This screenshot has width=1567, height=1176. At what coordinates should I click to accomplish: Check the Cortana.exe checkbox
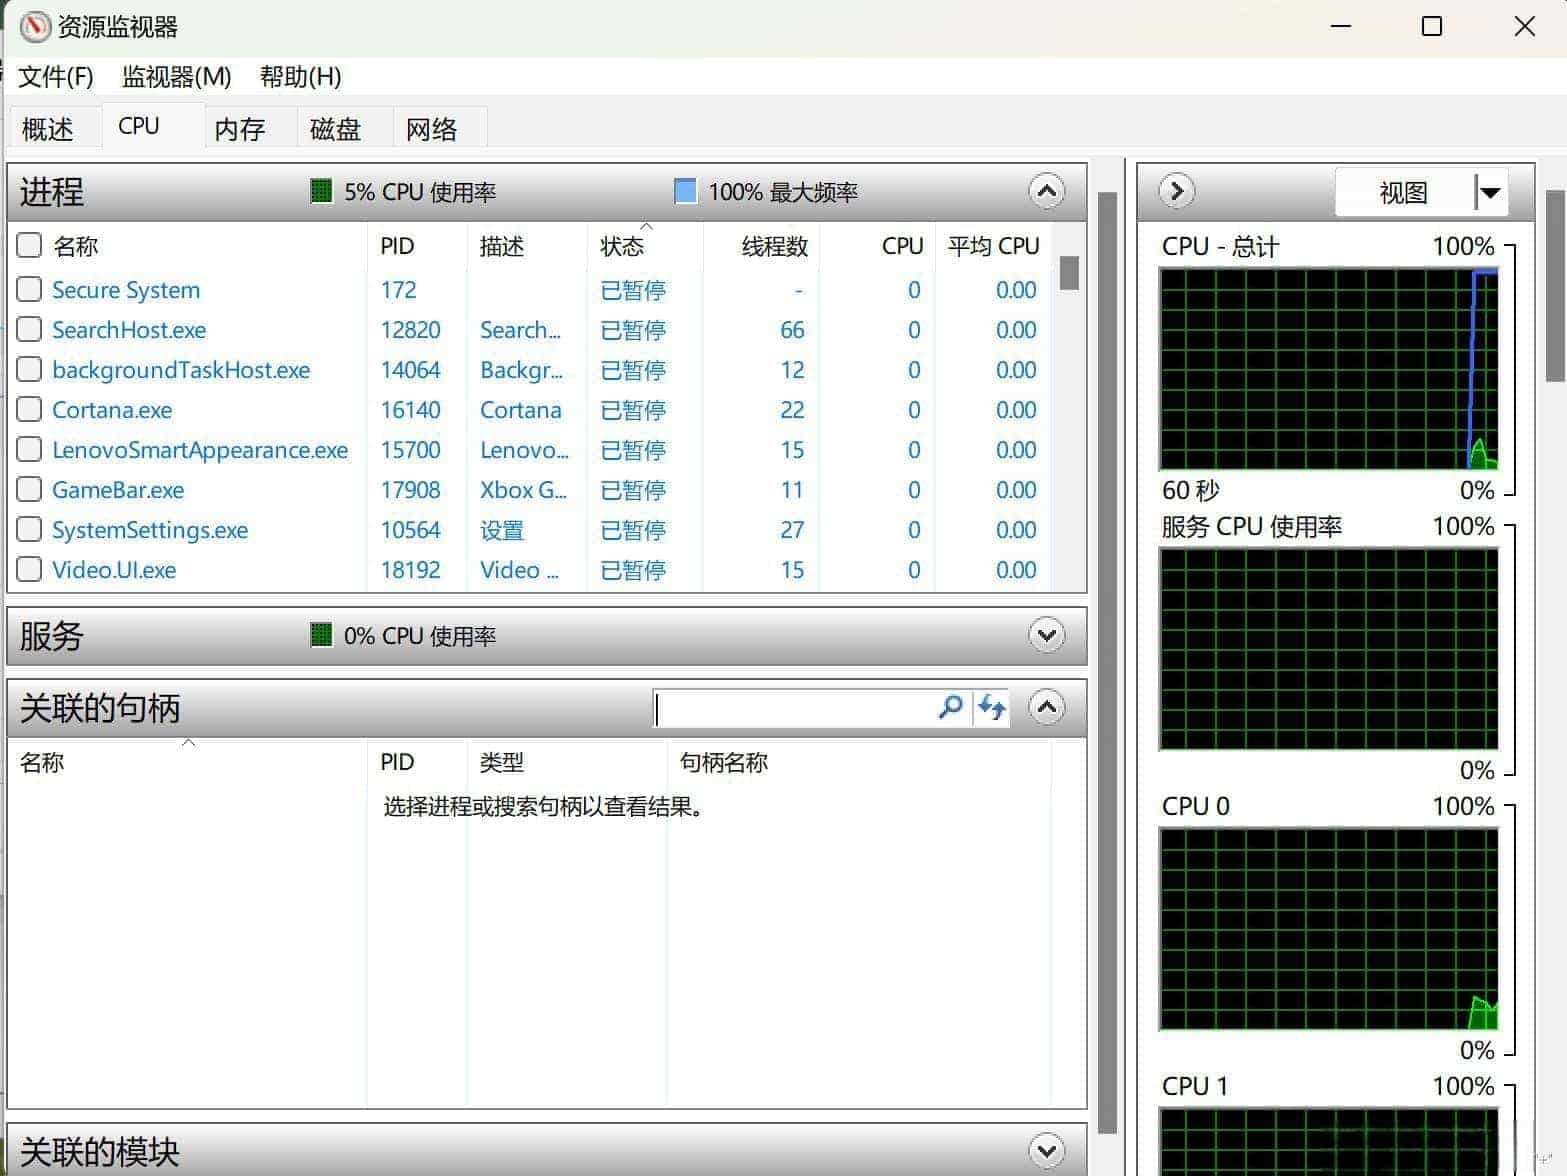(28, 409)
